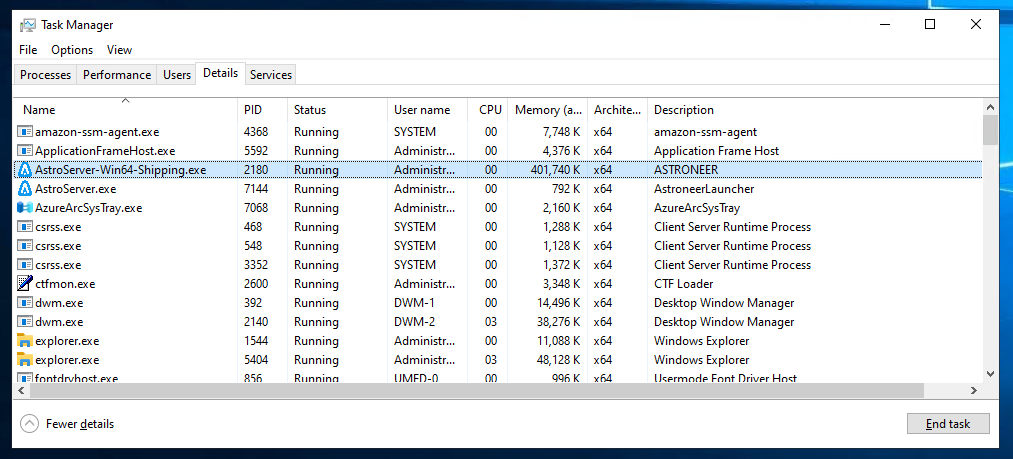The width and height of the screenshot is (1013, 459).
Task: Click the icon of dwm.exe PID 2140
Action: pyautogui.click(x=25, y=322)
